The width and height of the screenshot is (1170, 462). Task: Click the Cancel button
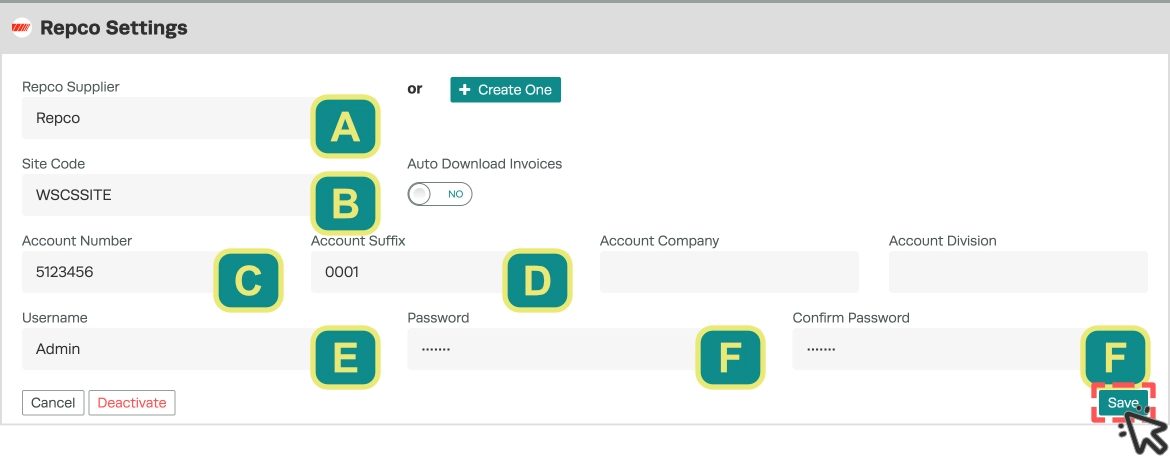(53, 402)
